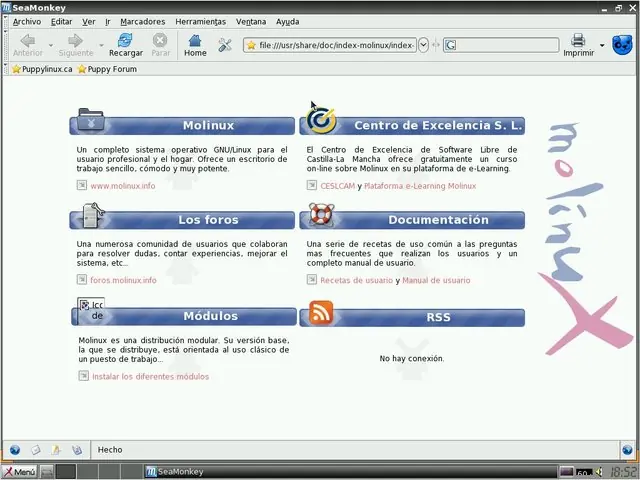
Task: Click the folder icon on the Molinux banner
Action: click(91, 120)
